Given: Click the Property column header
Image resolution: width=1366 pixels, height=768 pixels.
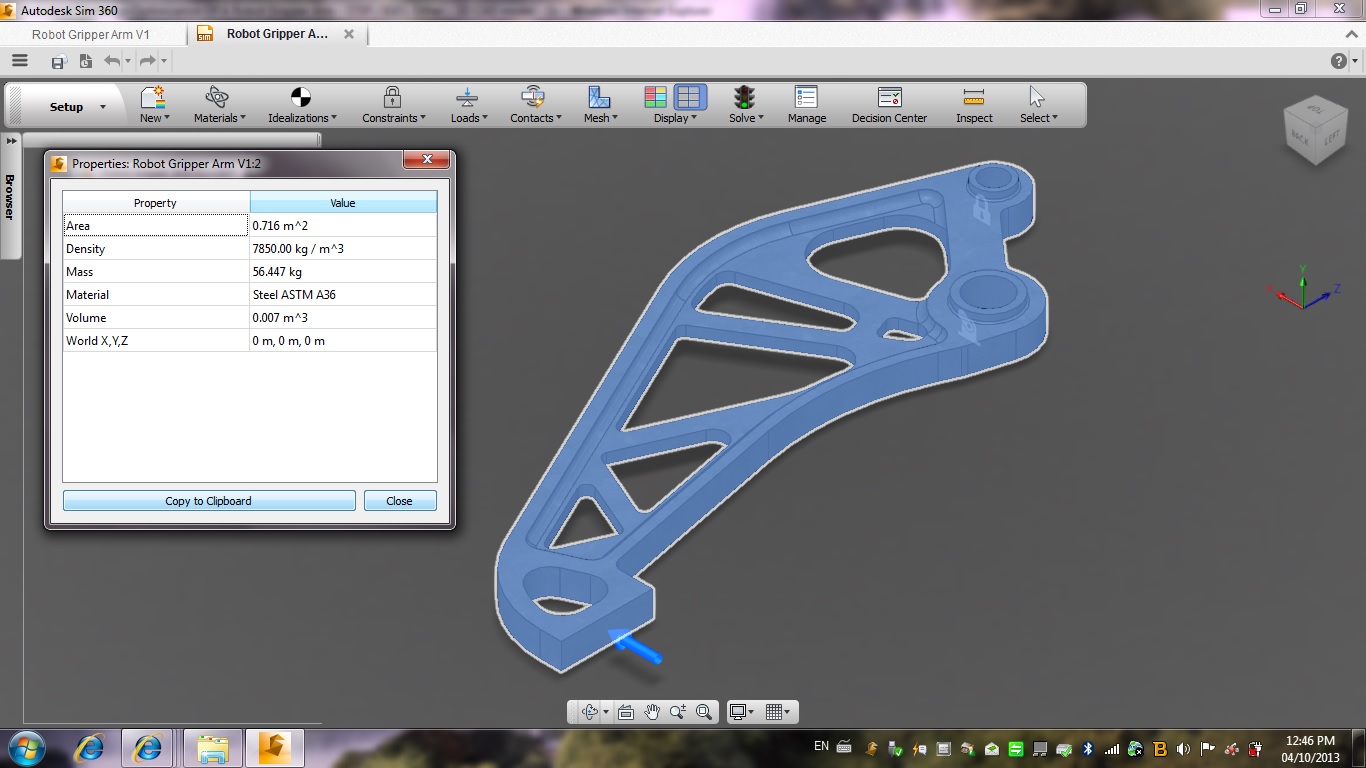Looking at the screenshot, I should 156,202.
